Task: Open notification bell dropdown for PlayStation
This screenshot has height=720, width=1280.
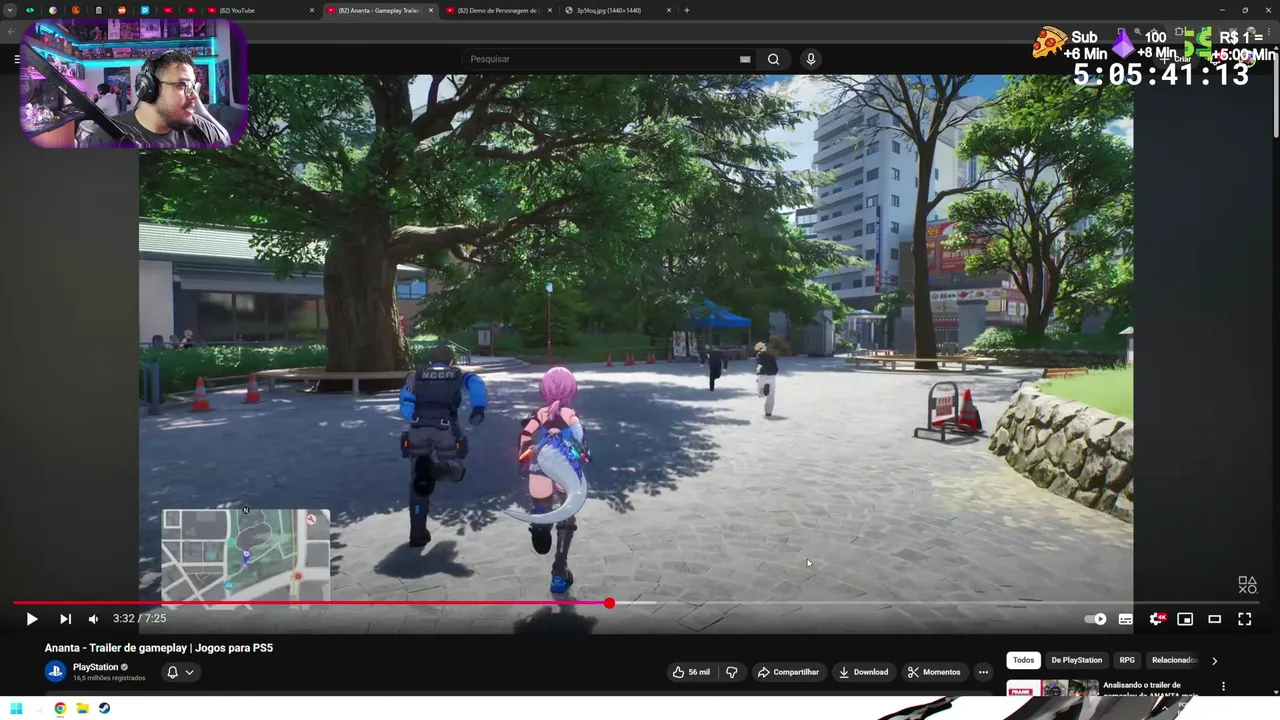Action: pos(180,672)
